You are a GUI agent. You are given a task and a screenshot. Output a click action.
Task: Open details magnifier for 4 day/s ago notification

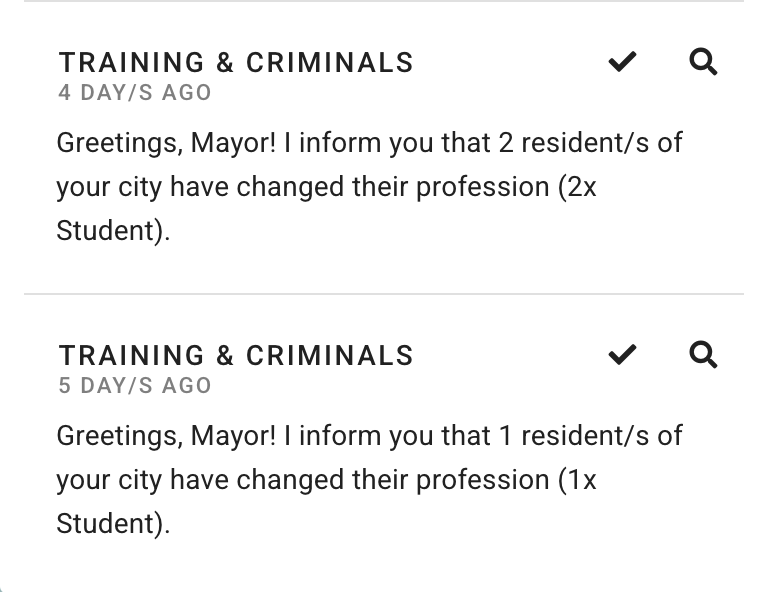(x=703, y=62)
